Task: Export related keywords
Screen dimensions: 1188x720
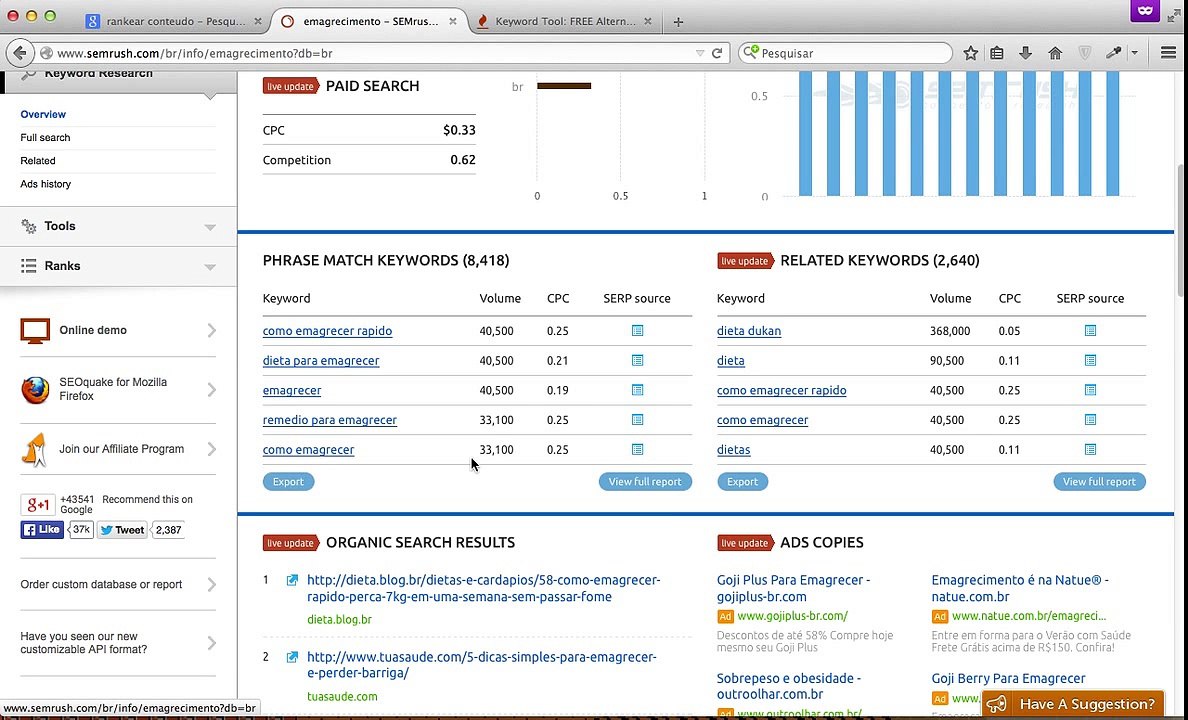Action: point(742,481)
